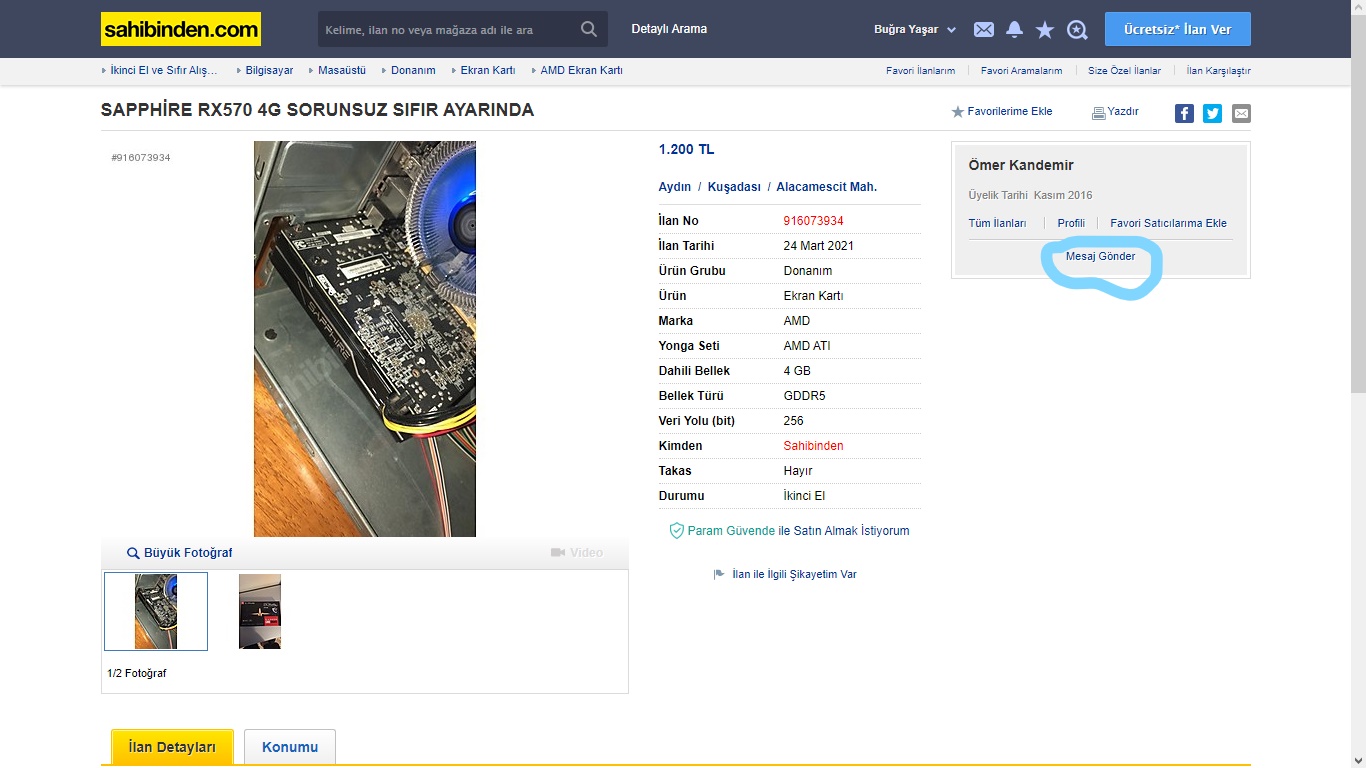Image resolution: width=1366 pixels, height=768 pixels.
Task: Click the saved searches magnifier-star icon
Action: (x=1077, y=30)
